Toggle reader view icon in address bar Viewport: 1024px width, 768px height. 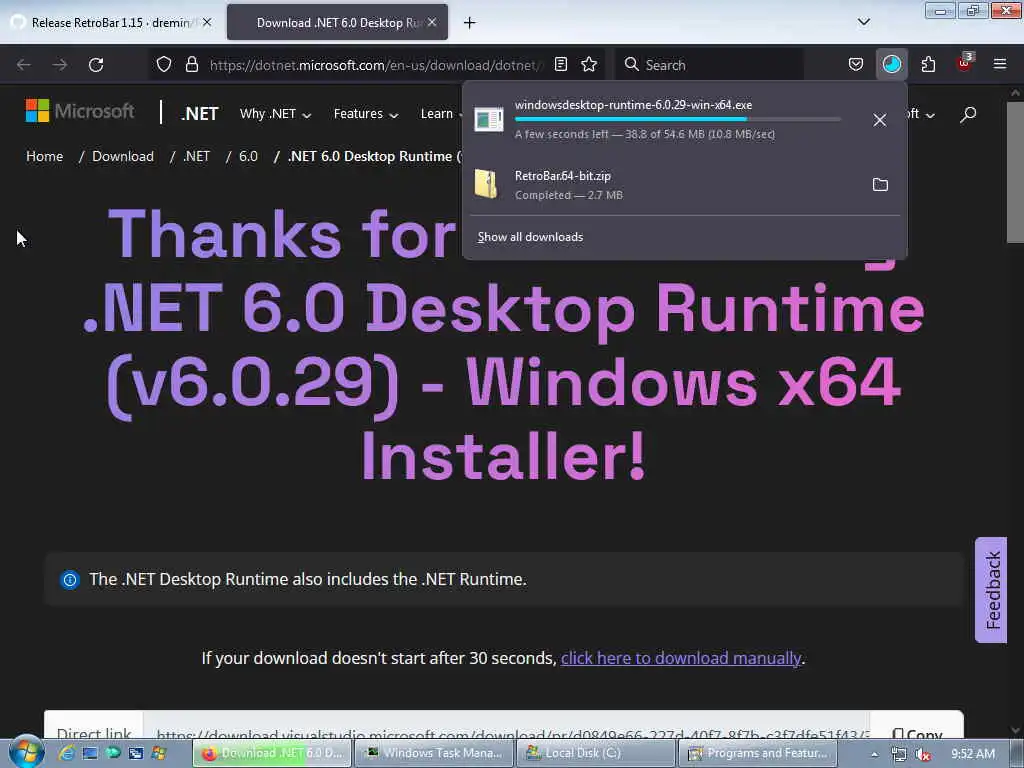[560, 64]
